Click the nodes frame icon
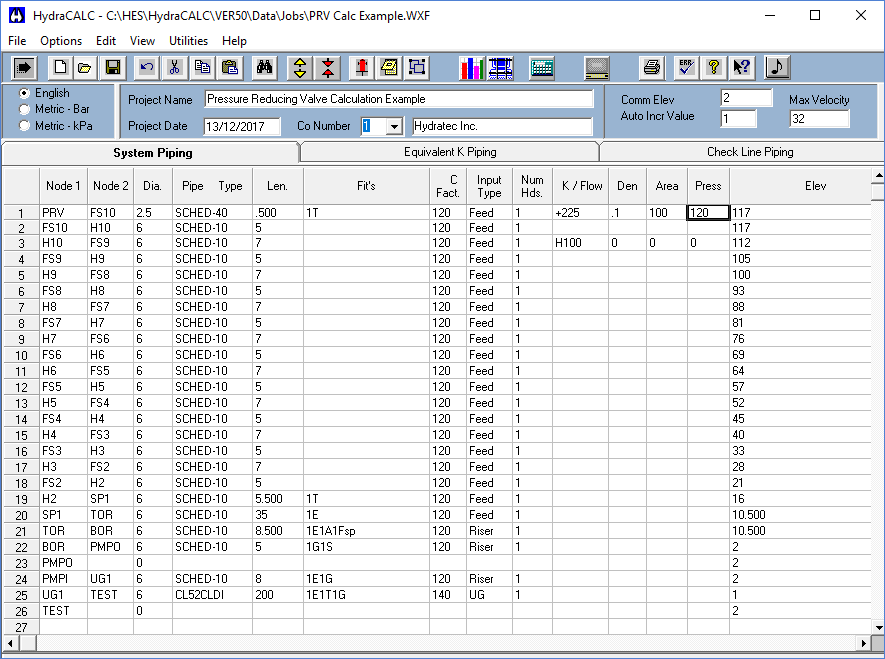 coord(417,68)
